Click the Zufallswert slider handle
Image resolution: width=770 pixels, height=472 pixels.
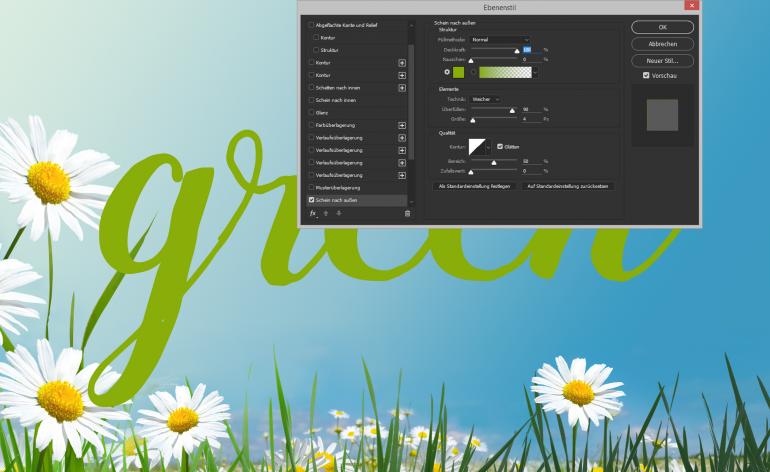(471, 172)
